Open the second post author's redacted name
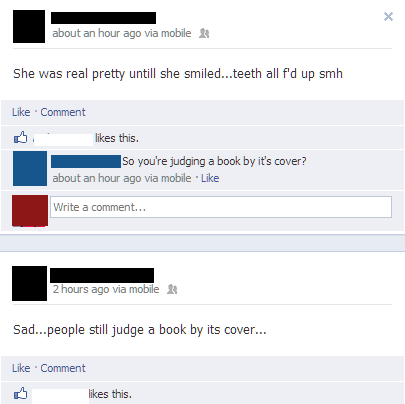 coord(102,275)
